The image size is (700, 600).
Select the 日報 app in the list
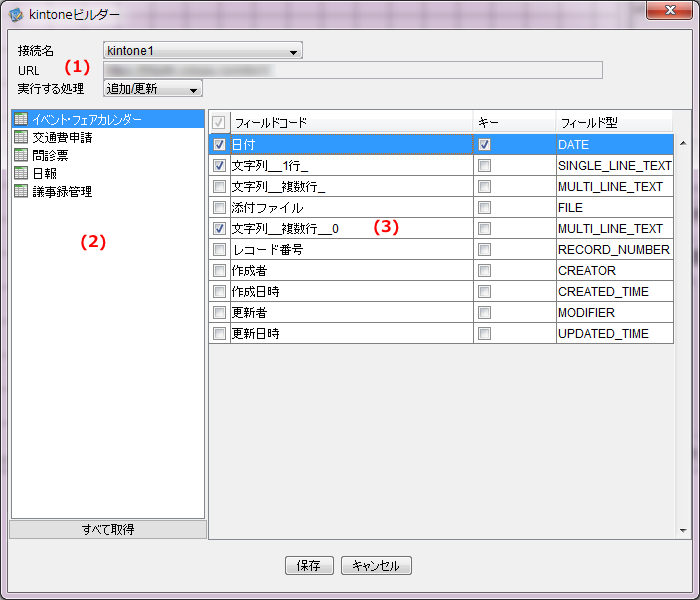pyautogui.click(x=108, y=173)
